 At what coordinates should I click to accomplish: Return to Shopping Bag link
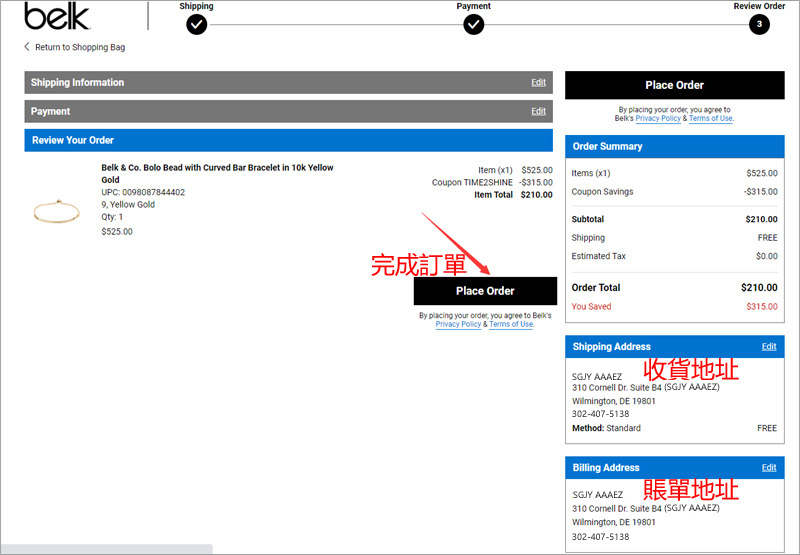pyautogui.click(x=80, y=47)
